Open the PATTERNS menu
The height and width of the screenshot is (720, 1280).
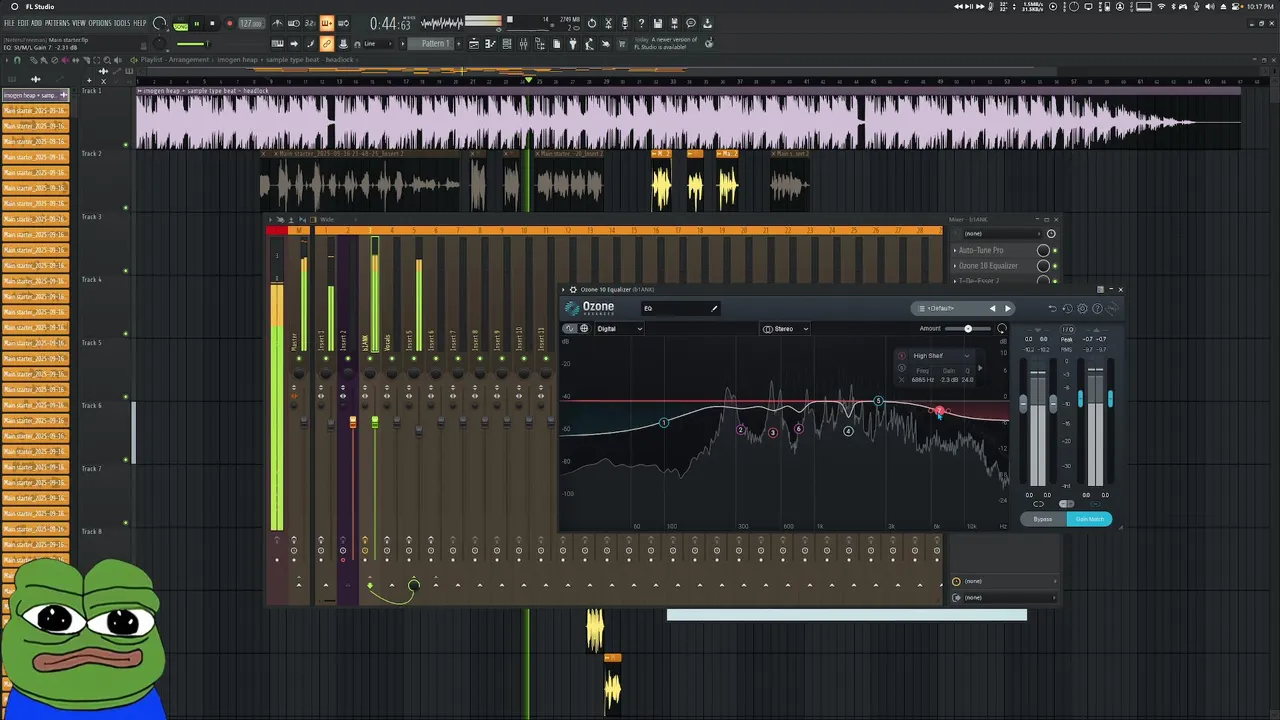pos(57,23)
